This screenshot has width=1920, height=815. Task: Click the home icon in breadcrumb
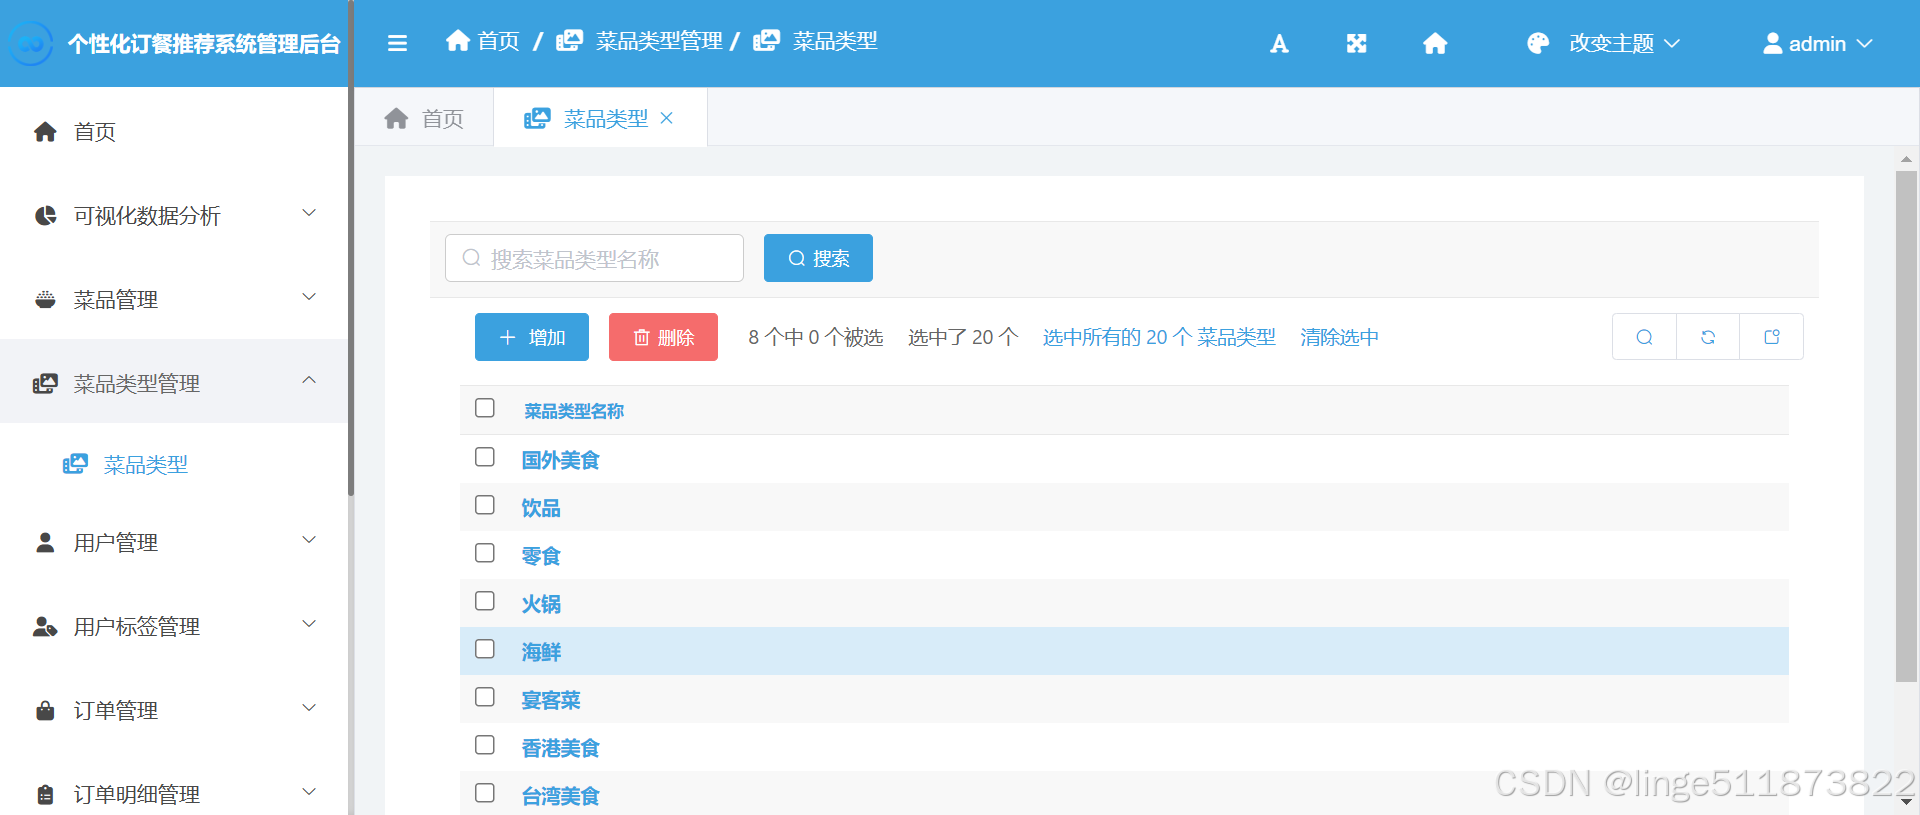click(458, 40)
